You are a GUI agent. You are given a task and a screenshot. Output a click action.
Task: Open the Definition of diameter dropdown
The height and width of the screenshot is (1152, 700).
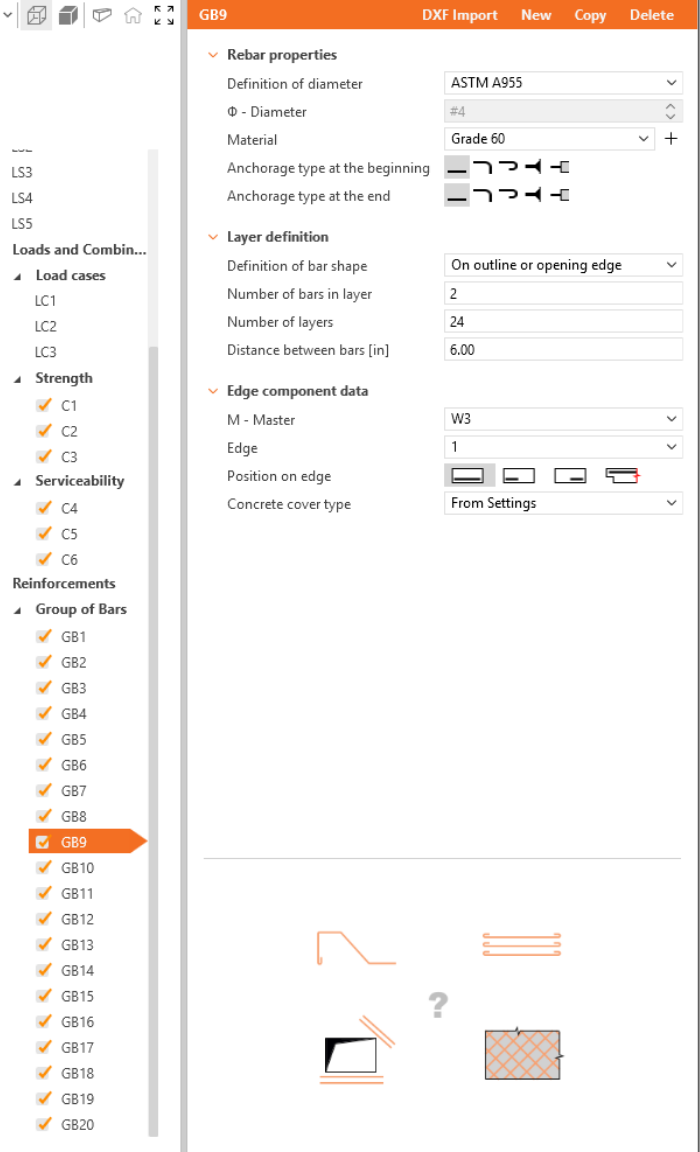coord(562,84)
